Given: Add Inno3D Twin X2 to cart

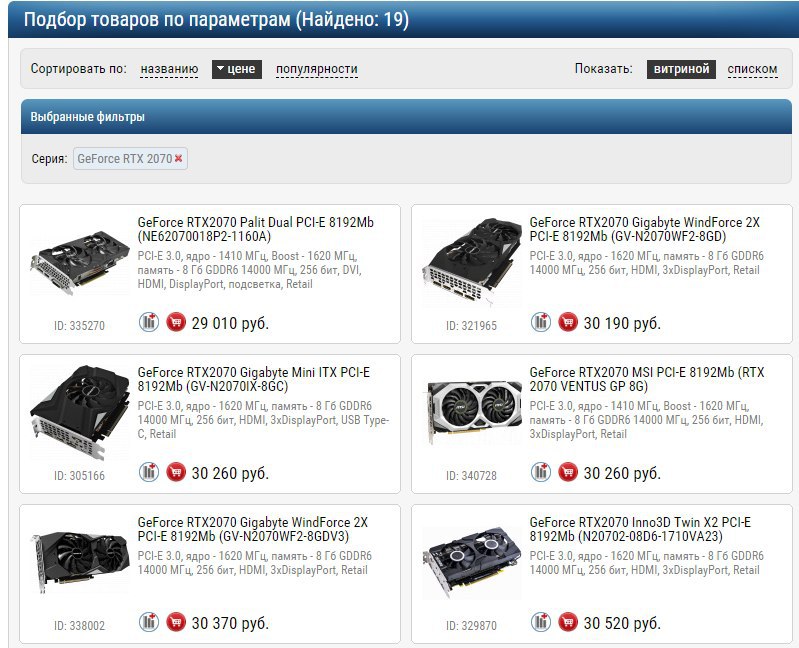Looking at the screenshot, I should [x=568, y=622].
